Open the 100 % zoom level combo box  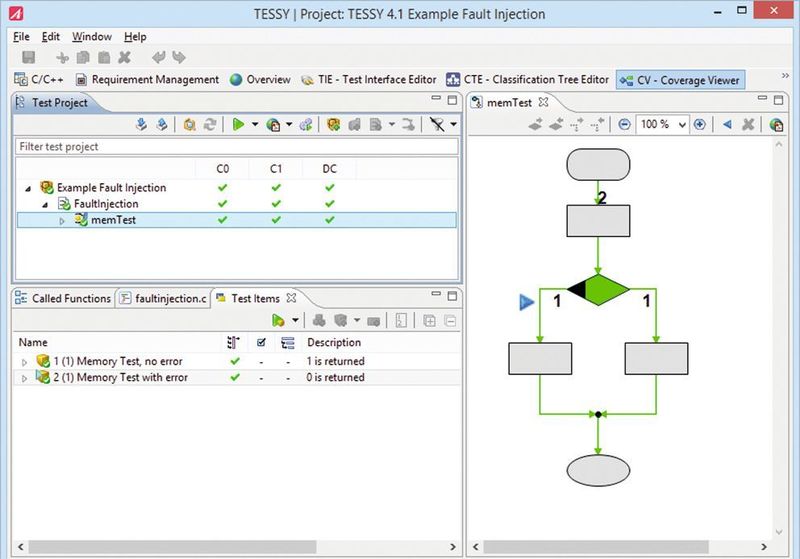pos(662,124)
